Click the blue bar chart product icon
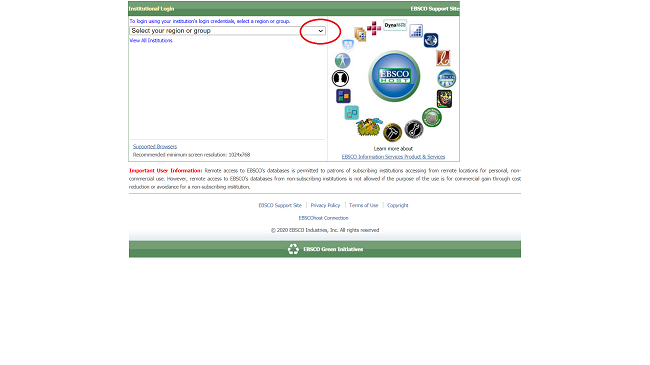Screen dimensions: 650x365 point(416,30)
